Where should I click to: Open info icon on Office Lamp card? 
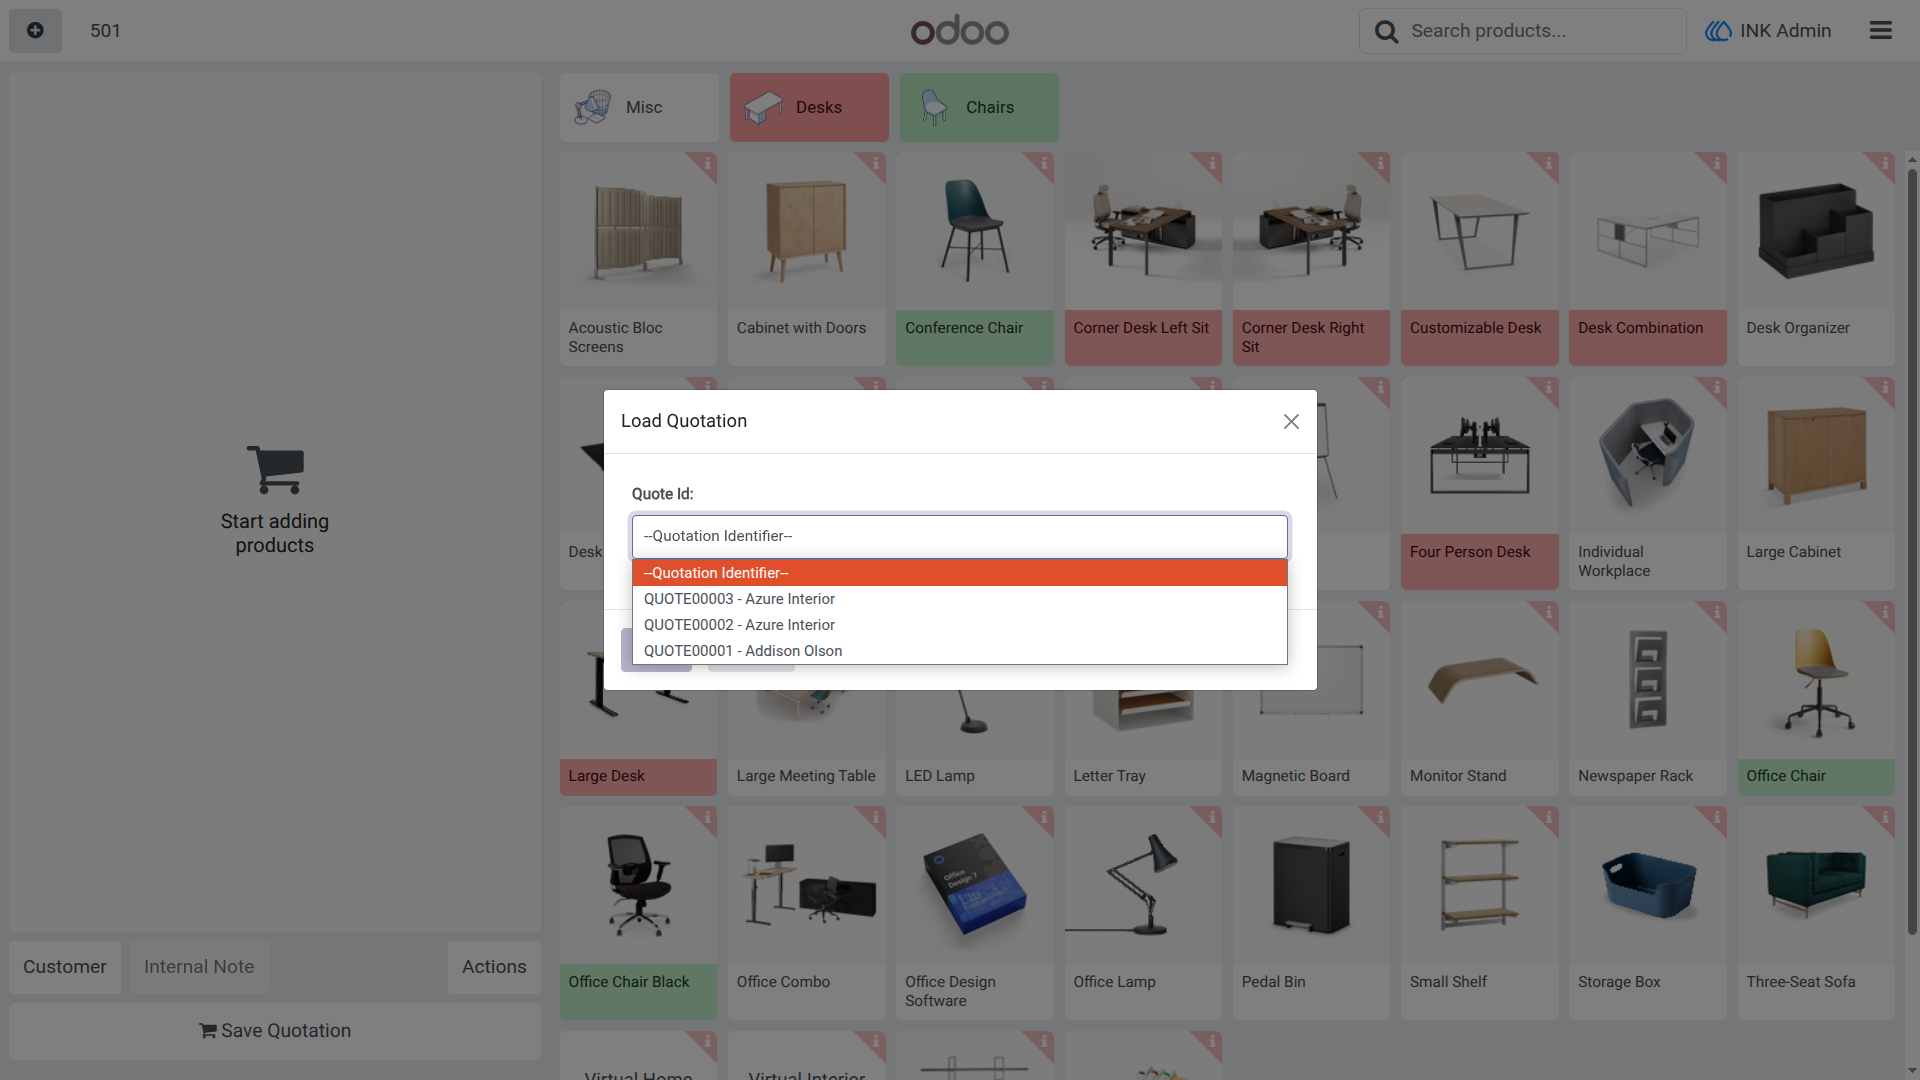1211,818
